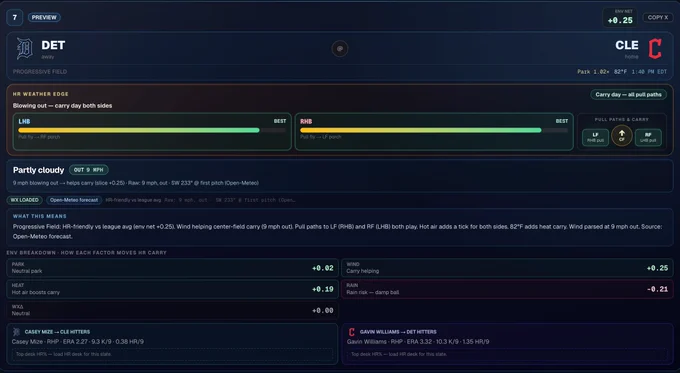Click the CASEY MIZE → CLE HITTERS header

coord(57,332)
